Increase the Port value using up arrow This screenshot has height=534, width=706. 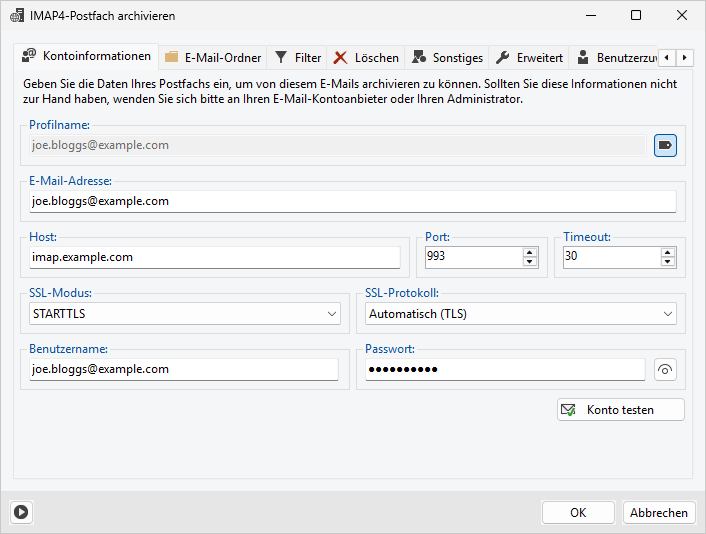pyautogui.click(x=530, y=252)
